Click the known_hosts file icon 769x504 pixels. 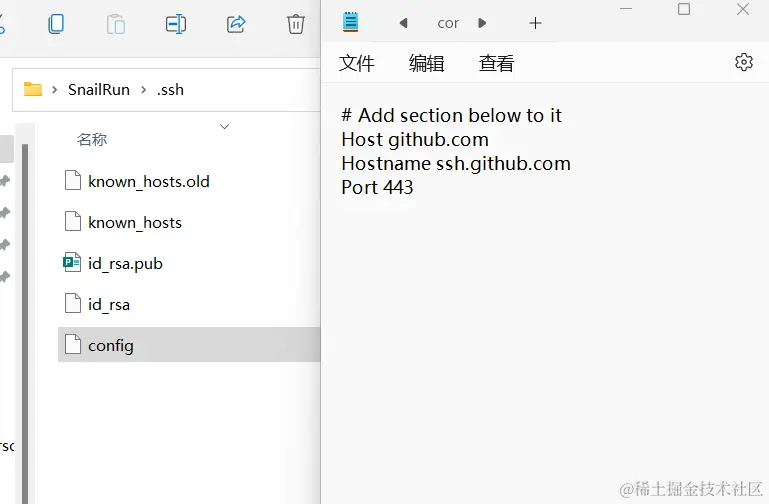point(73,221)
